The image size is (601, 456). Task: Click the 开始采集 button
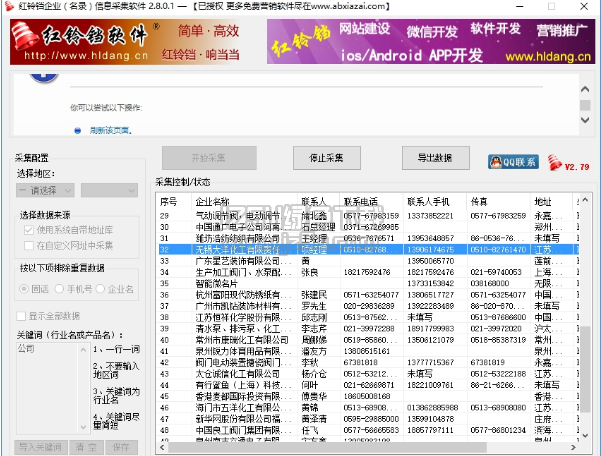click(x=209, y=158)
